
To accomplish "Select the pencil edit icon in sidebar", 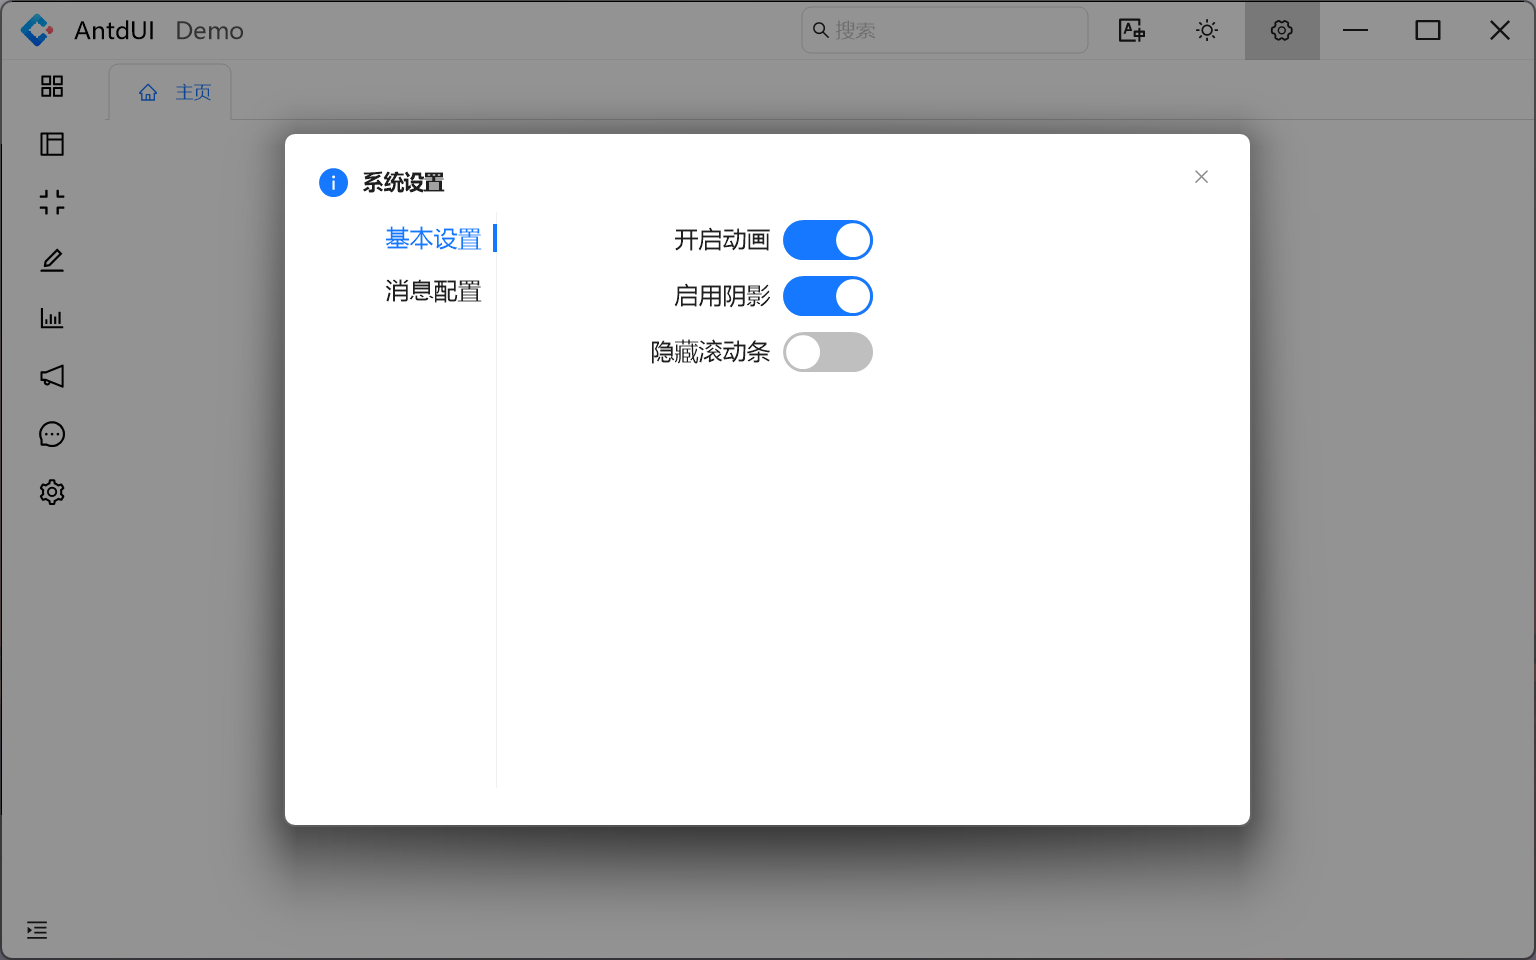I will pyautogui.click(x=51, y=260).
